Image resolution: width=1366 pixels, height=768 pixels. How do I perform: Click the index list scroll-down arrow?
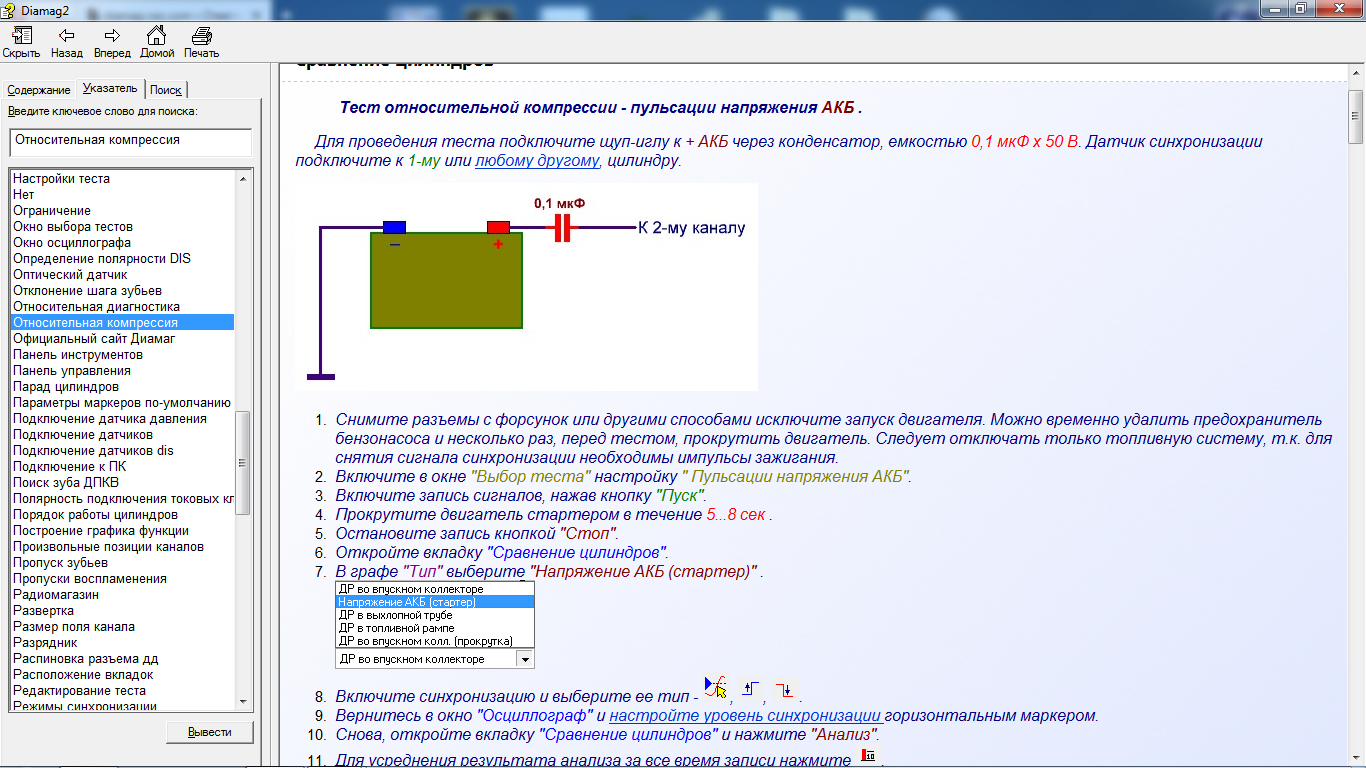coord(243,701)
